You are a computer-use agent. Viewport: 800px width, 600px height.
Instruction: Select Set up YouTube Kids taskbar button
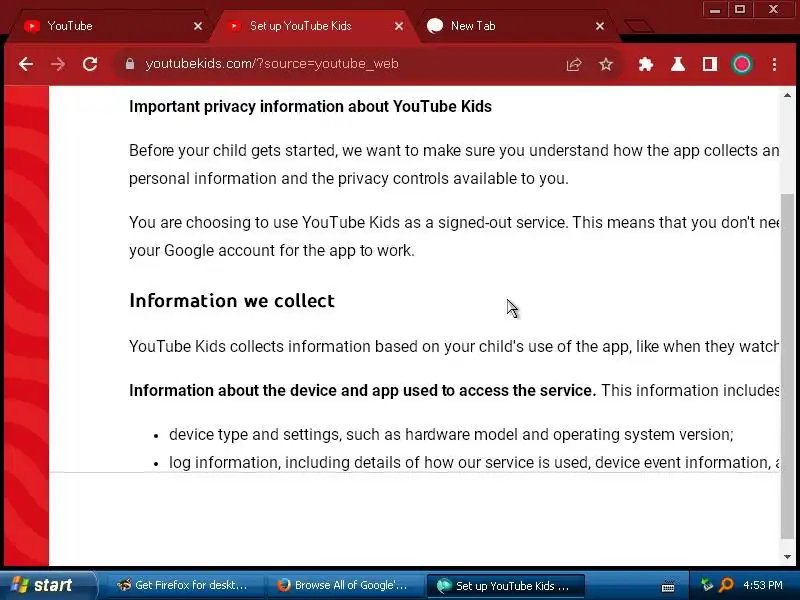[505, 585]
